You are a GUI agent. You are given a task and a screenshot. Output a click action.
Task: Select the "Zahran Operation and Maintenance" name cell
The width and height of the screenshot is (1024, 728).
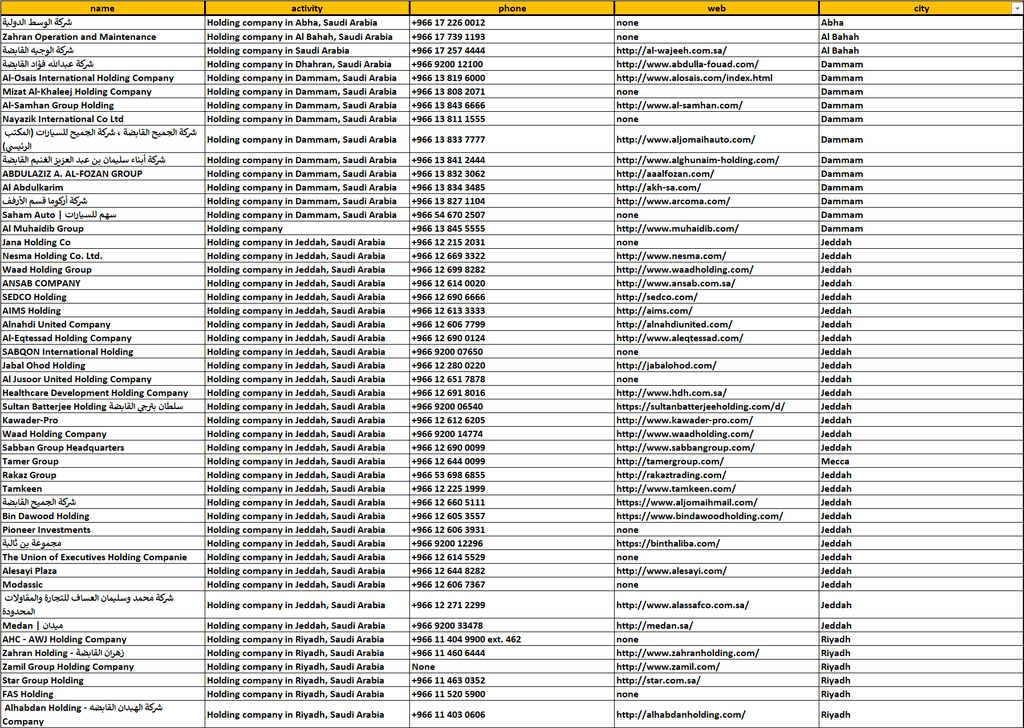103,37
